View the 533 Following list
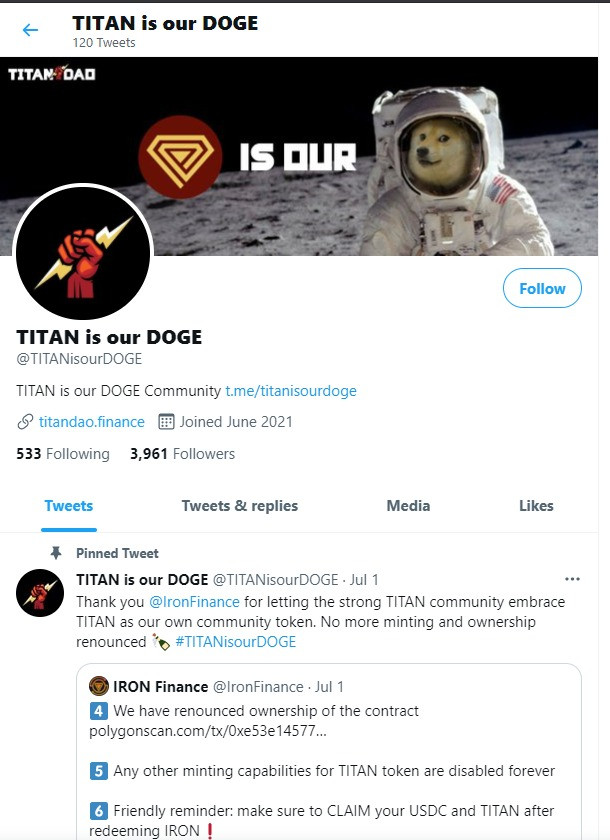Image resolution: width=610 pixels, height=840 pixels. (x=63, y=454)
